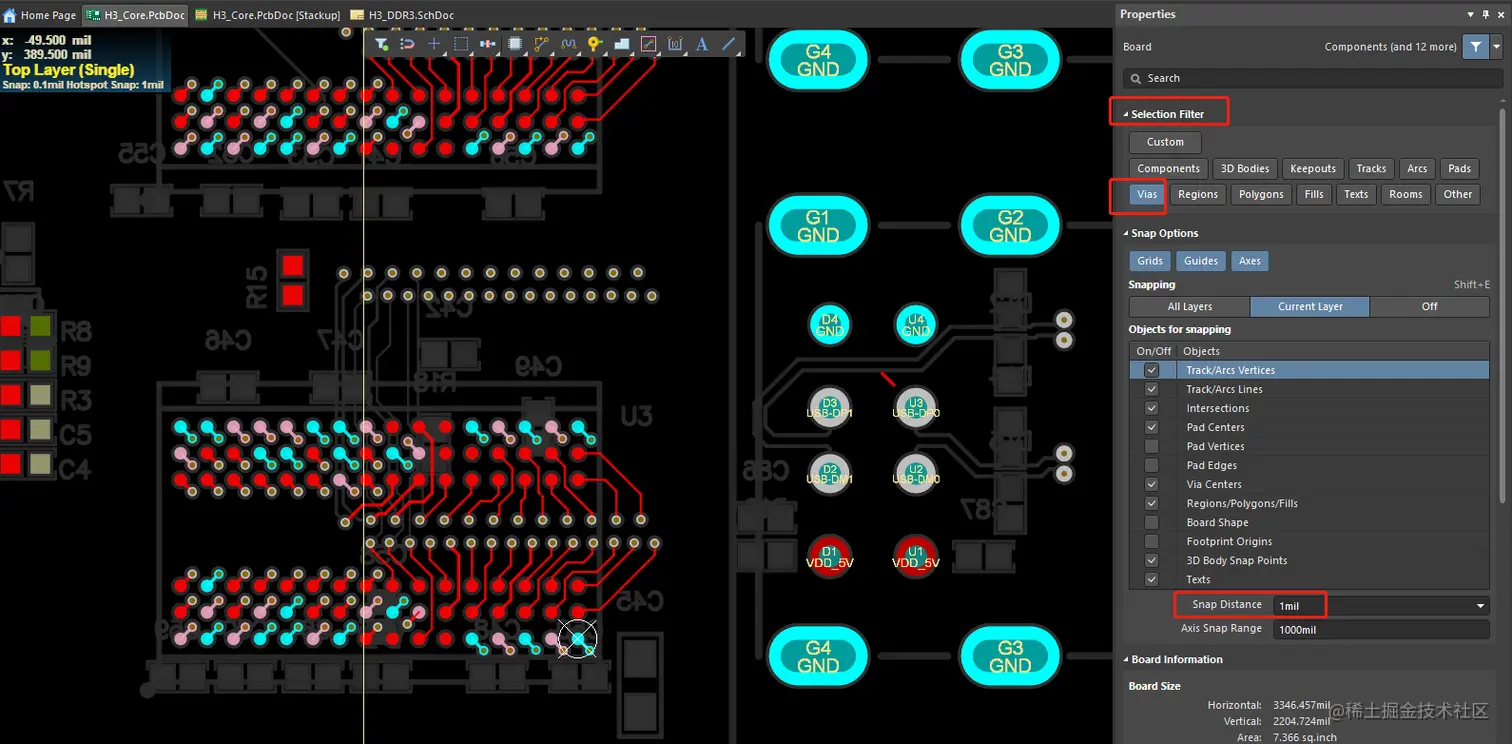
Task: Click the search magnifier icon in Properties
Action: pyautogui.click(x=1135, y=78)
